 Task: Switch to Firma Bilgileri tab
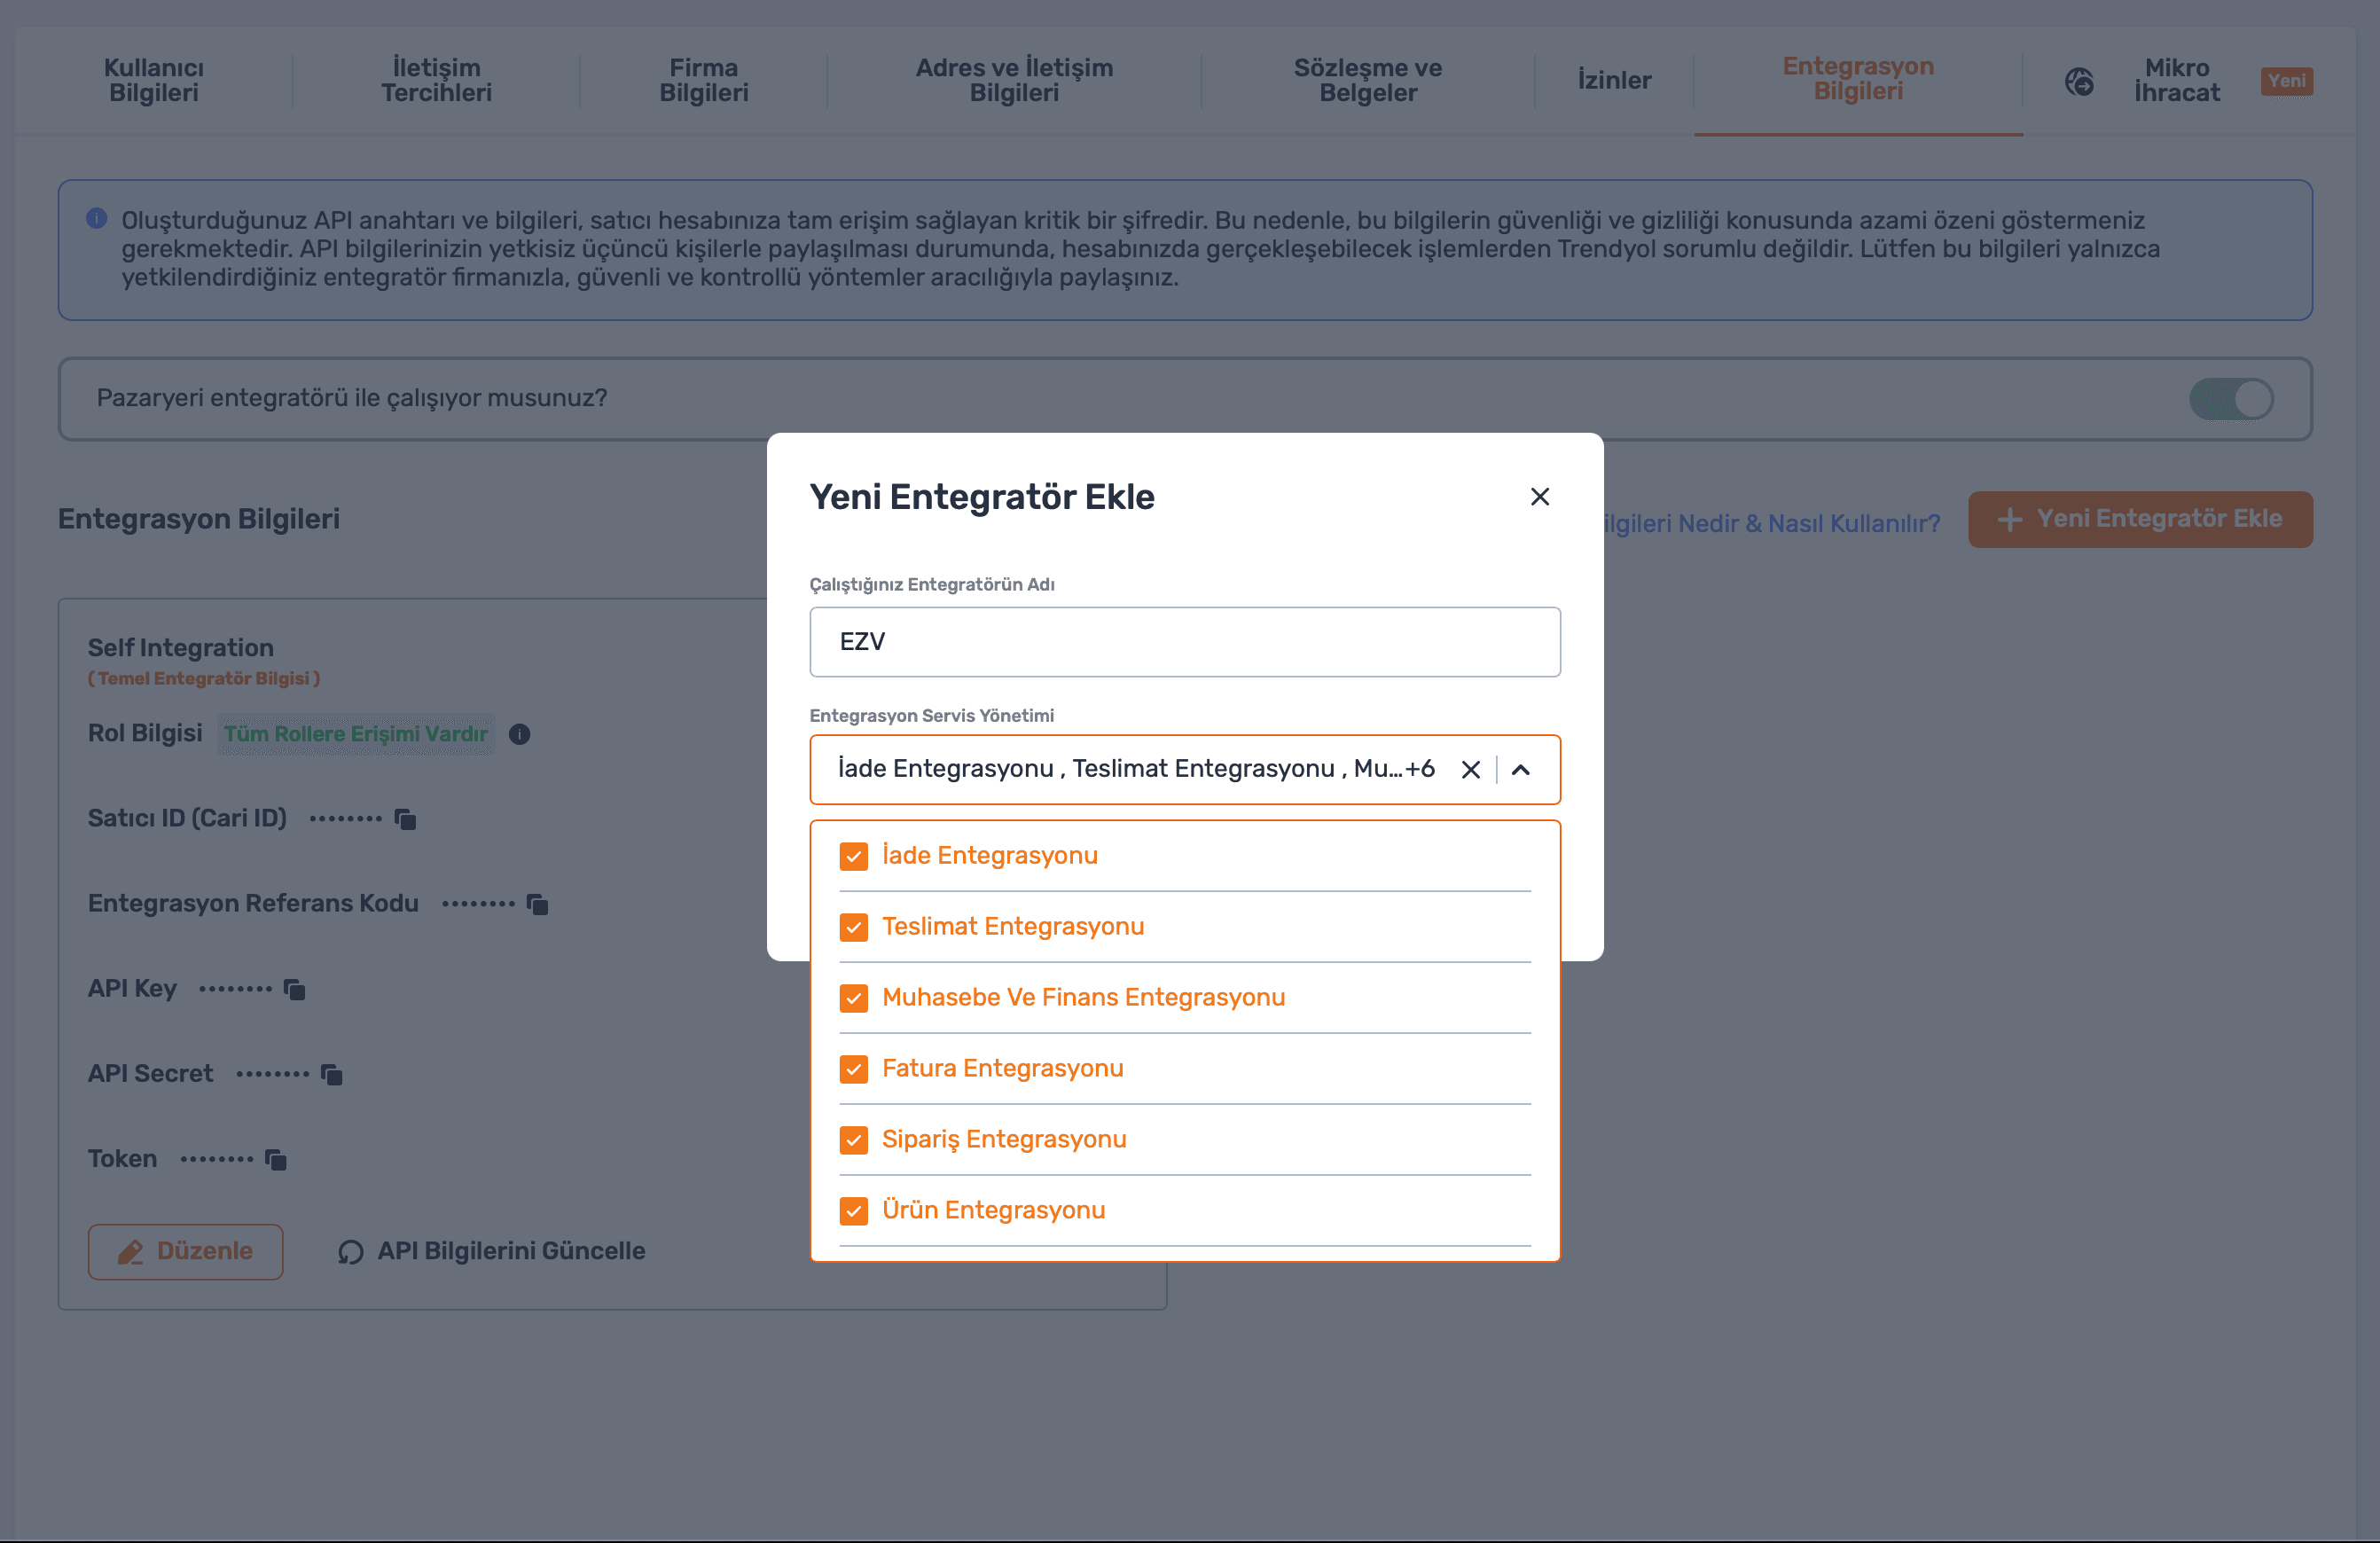tap(703, 80)
